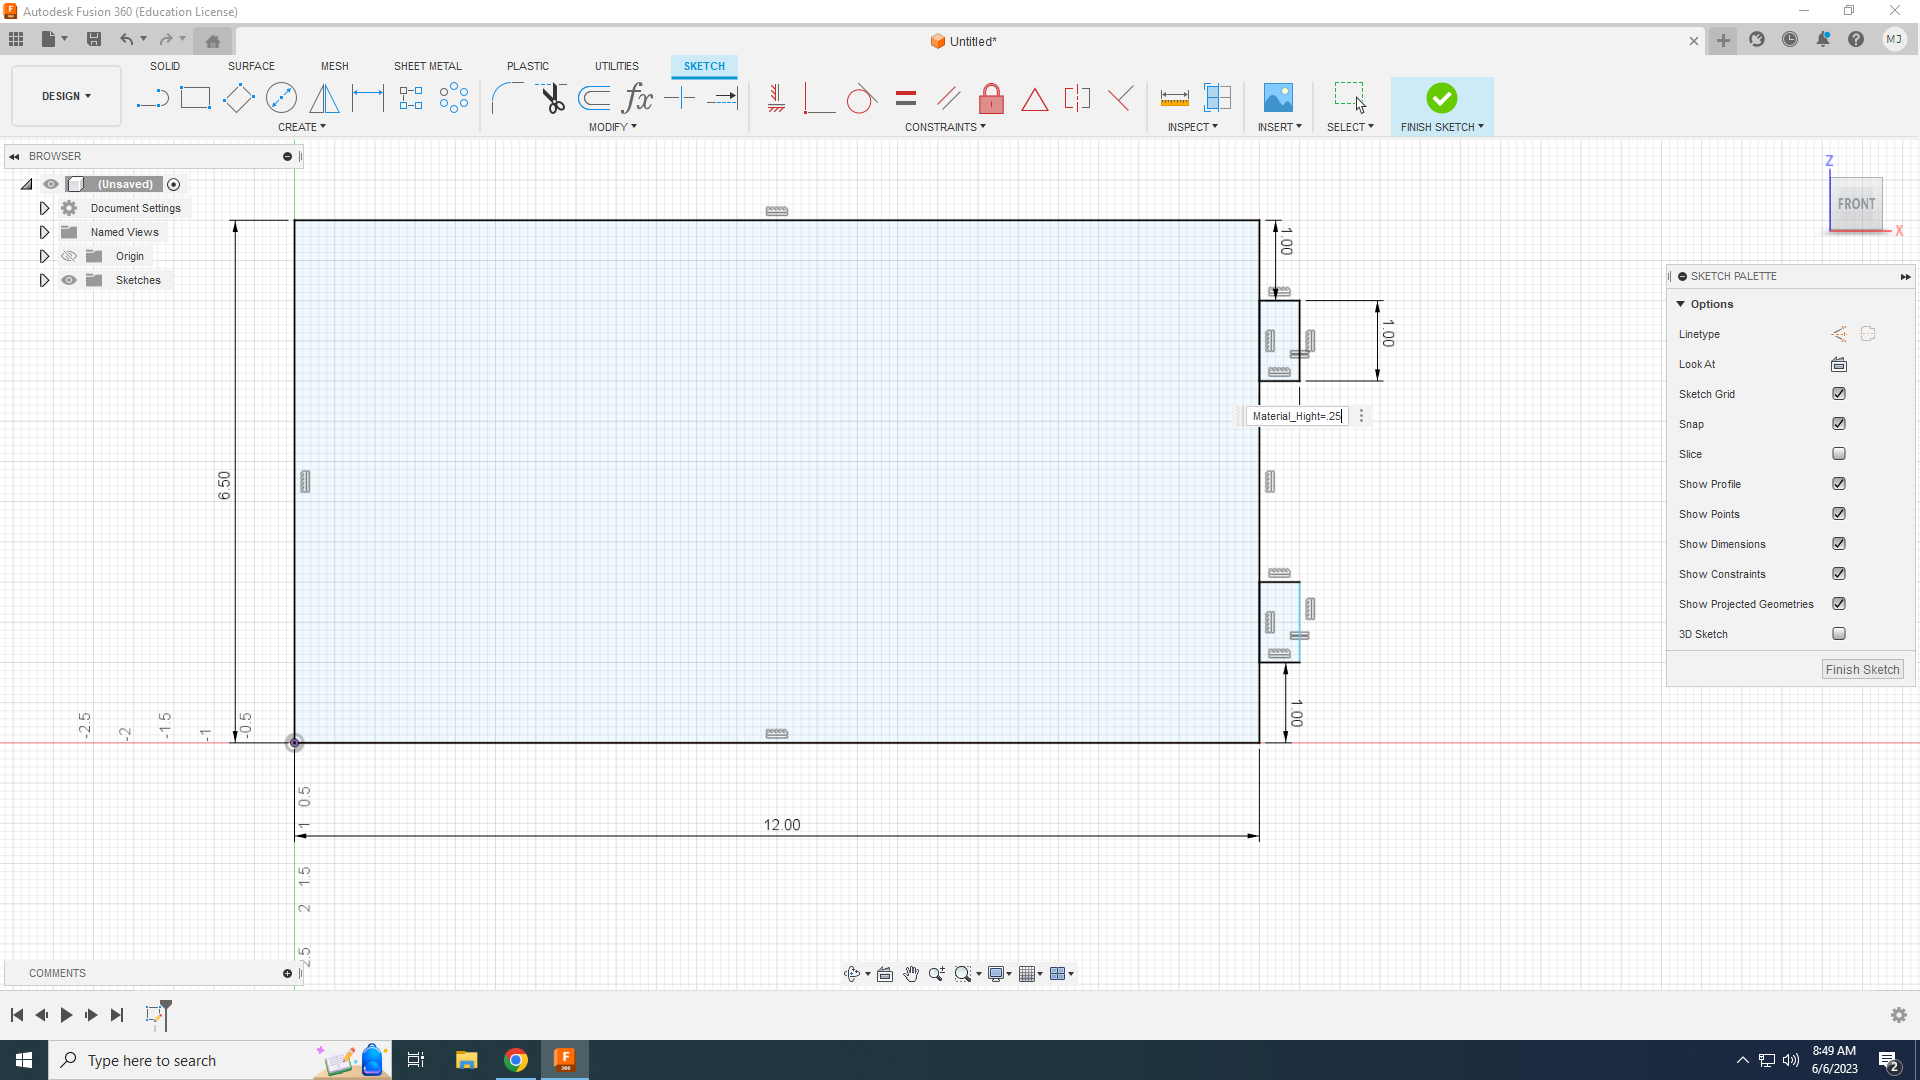Screen dimensions: 1920x1080
Task: Toggle visibility of Sketches folder
Action: tap(69, 280)
